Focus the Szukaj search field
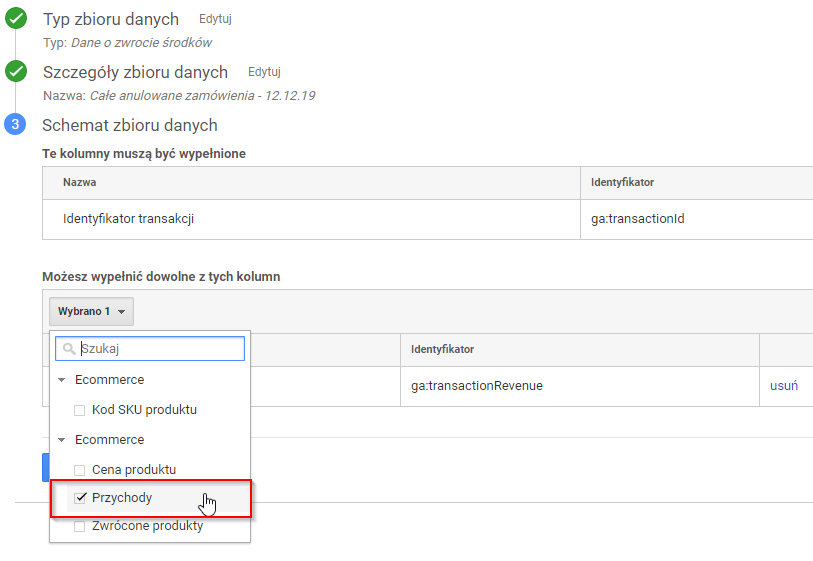 point(150,348)
